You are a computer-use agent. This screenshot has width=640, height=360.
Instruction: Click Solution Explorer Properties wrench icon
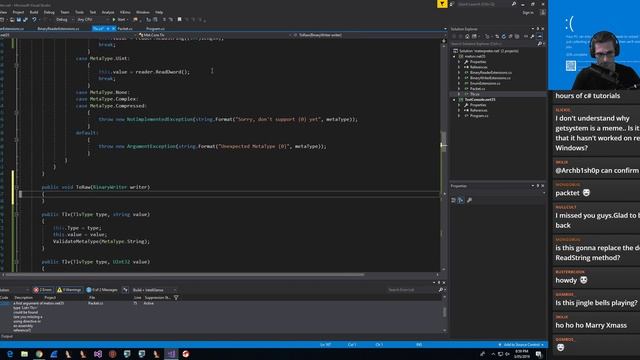pos(532,36)
